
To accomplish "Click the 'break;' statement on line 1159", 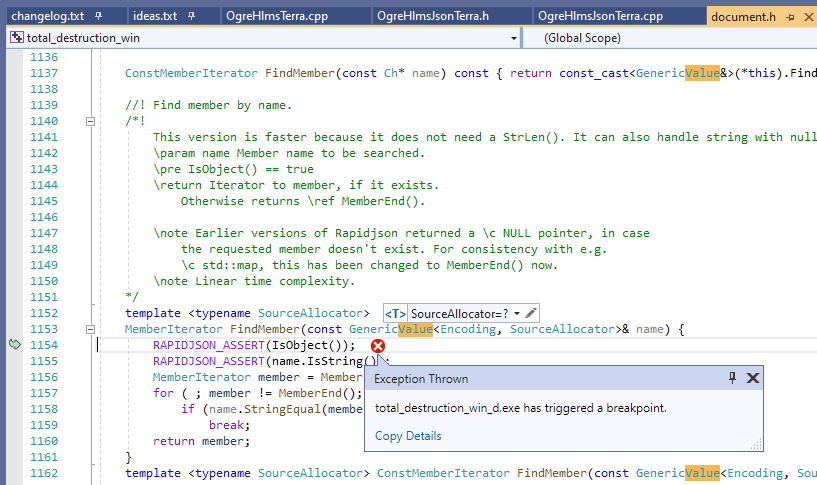I will point(230,425).
